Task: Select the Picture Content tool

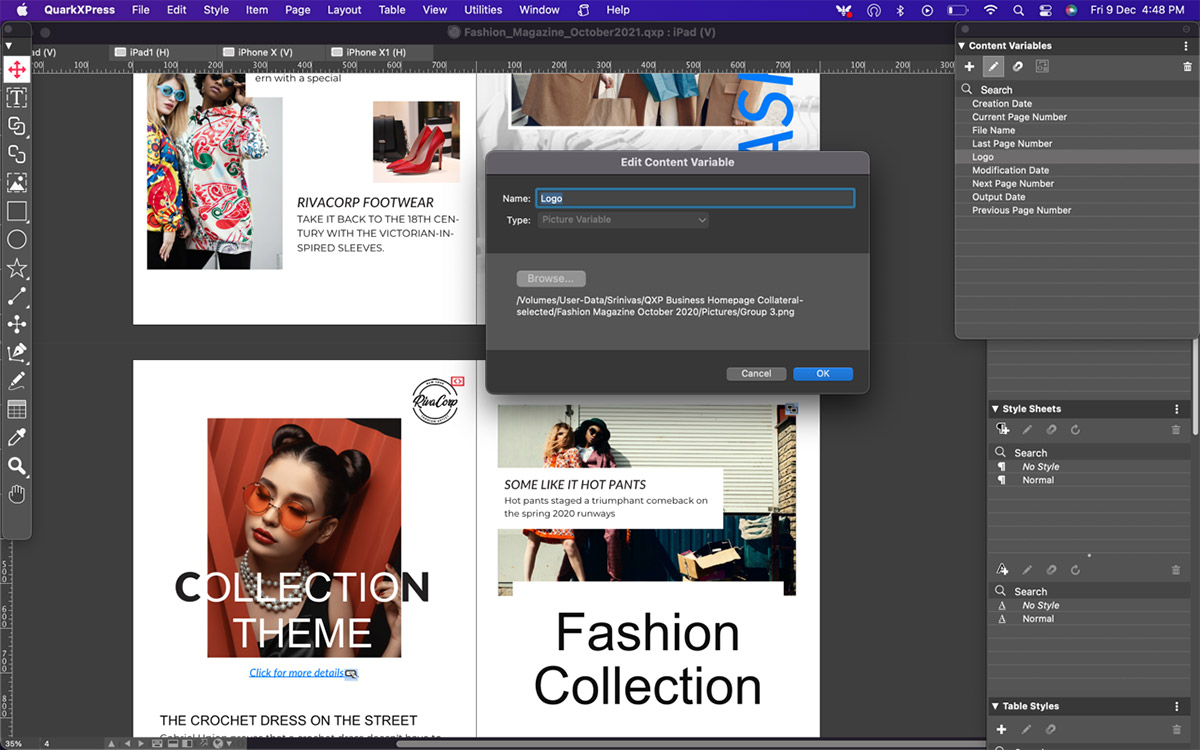Action: [x=16, y=183]
